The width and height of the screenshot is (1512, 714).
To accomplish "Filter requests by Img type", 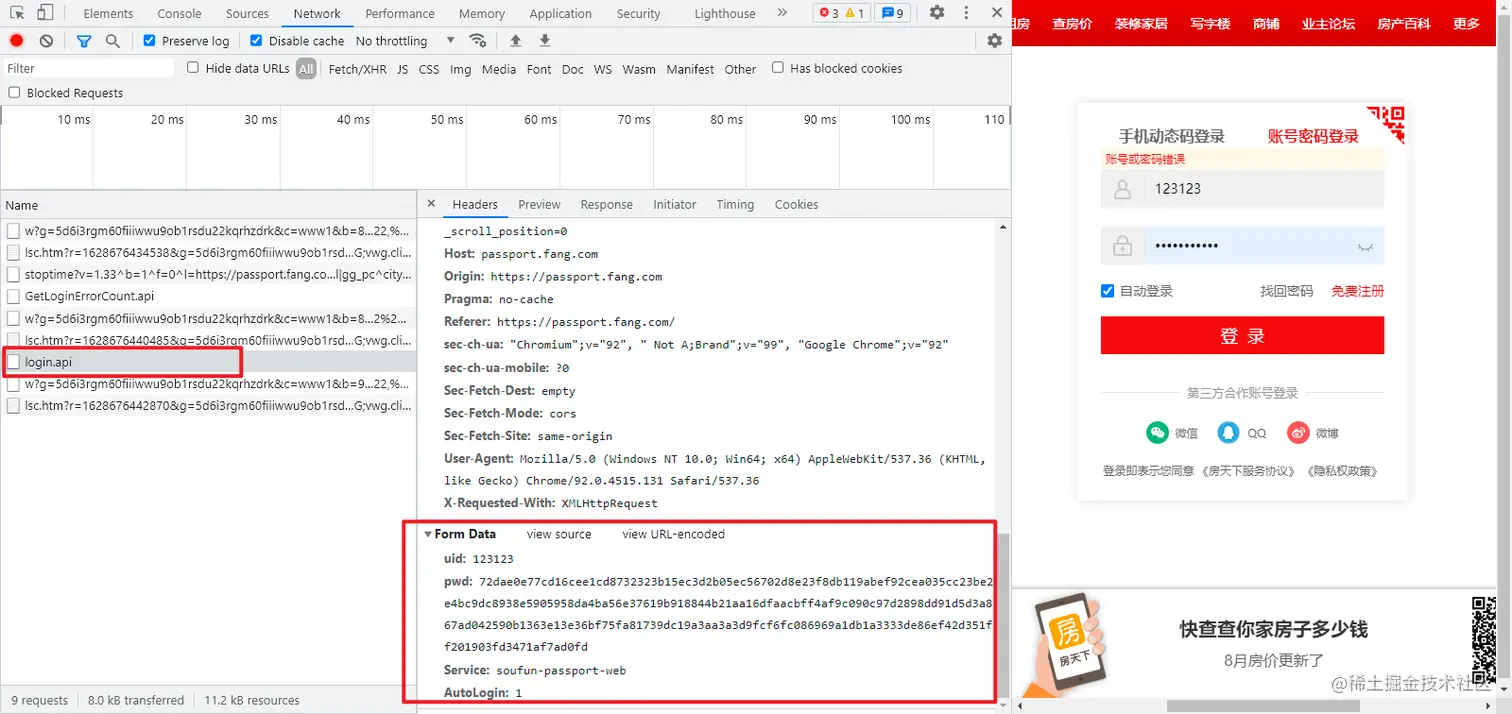I will point(460,69).
